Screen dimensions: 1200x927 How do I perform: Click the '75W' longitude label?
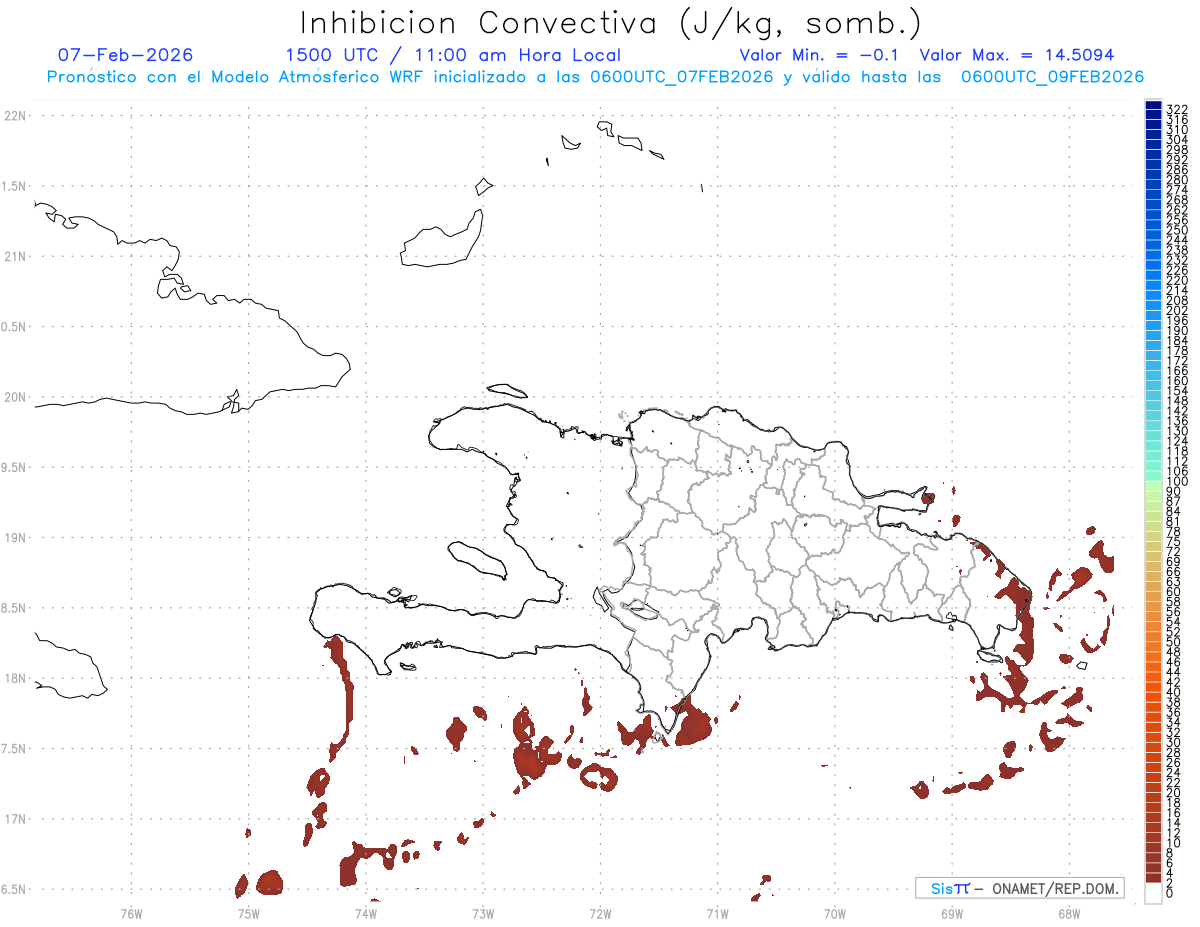pyautogui.click(x=248, y=912)
